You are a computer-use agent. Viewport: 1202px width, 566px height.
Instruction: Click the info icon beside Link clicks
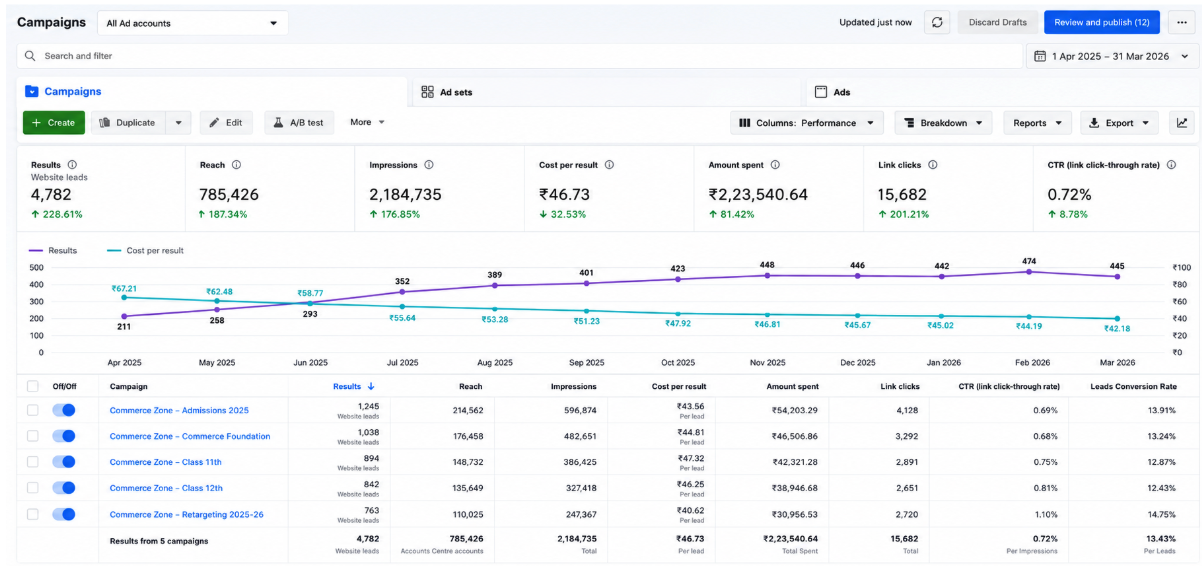click(932, 165)
